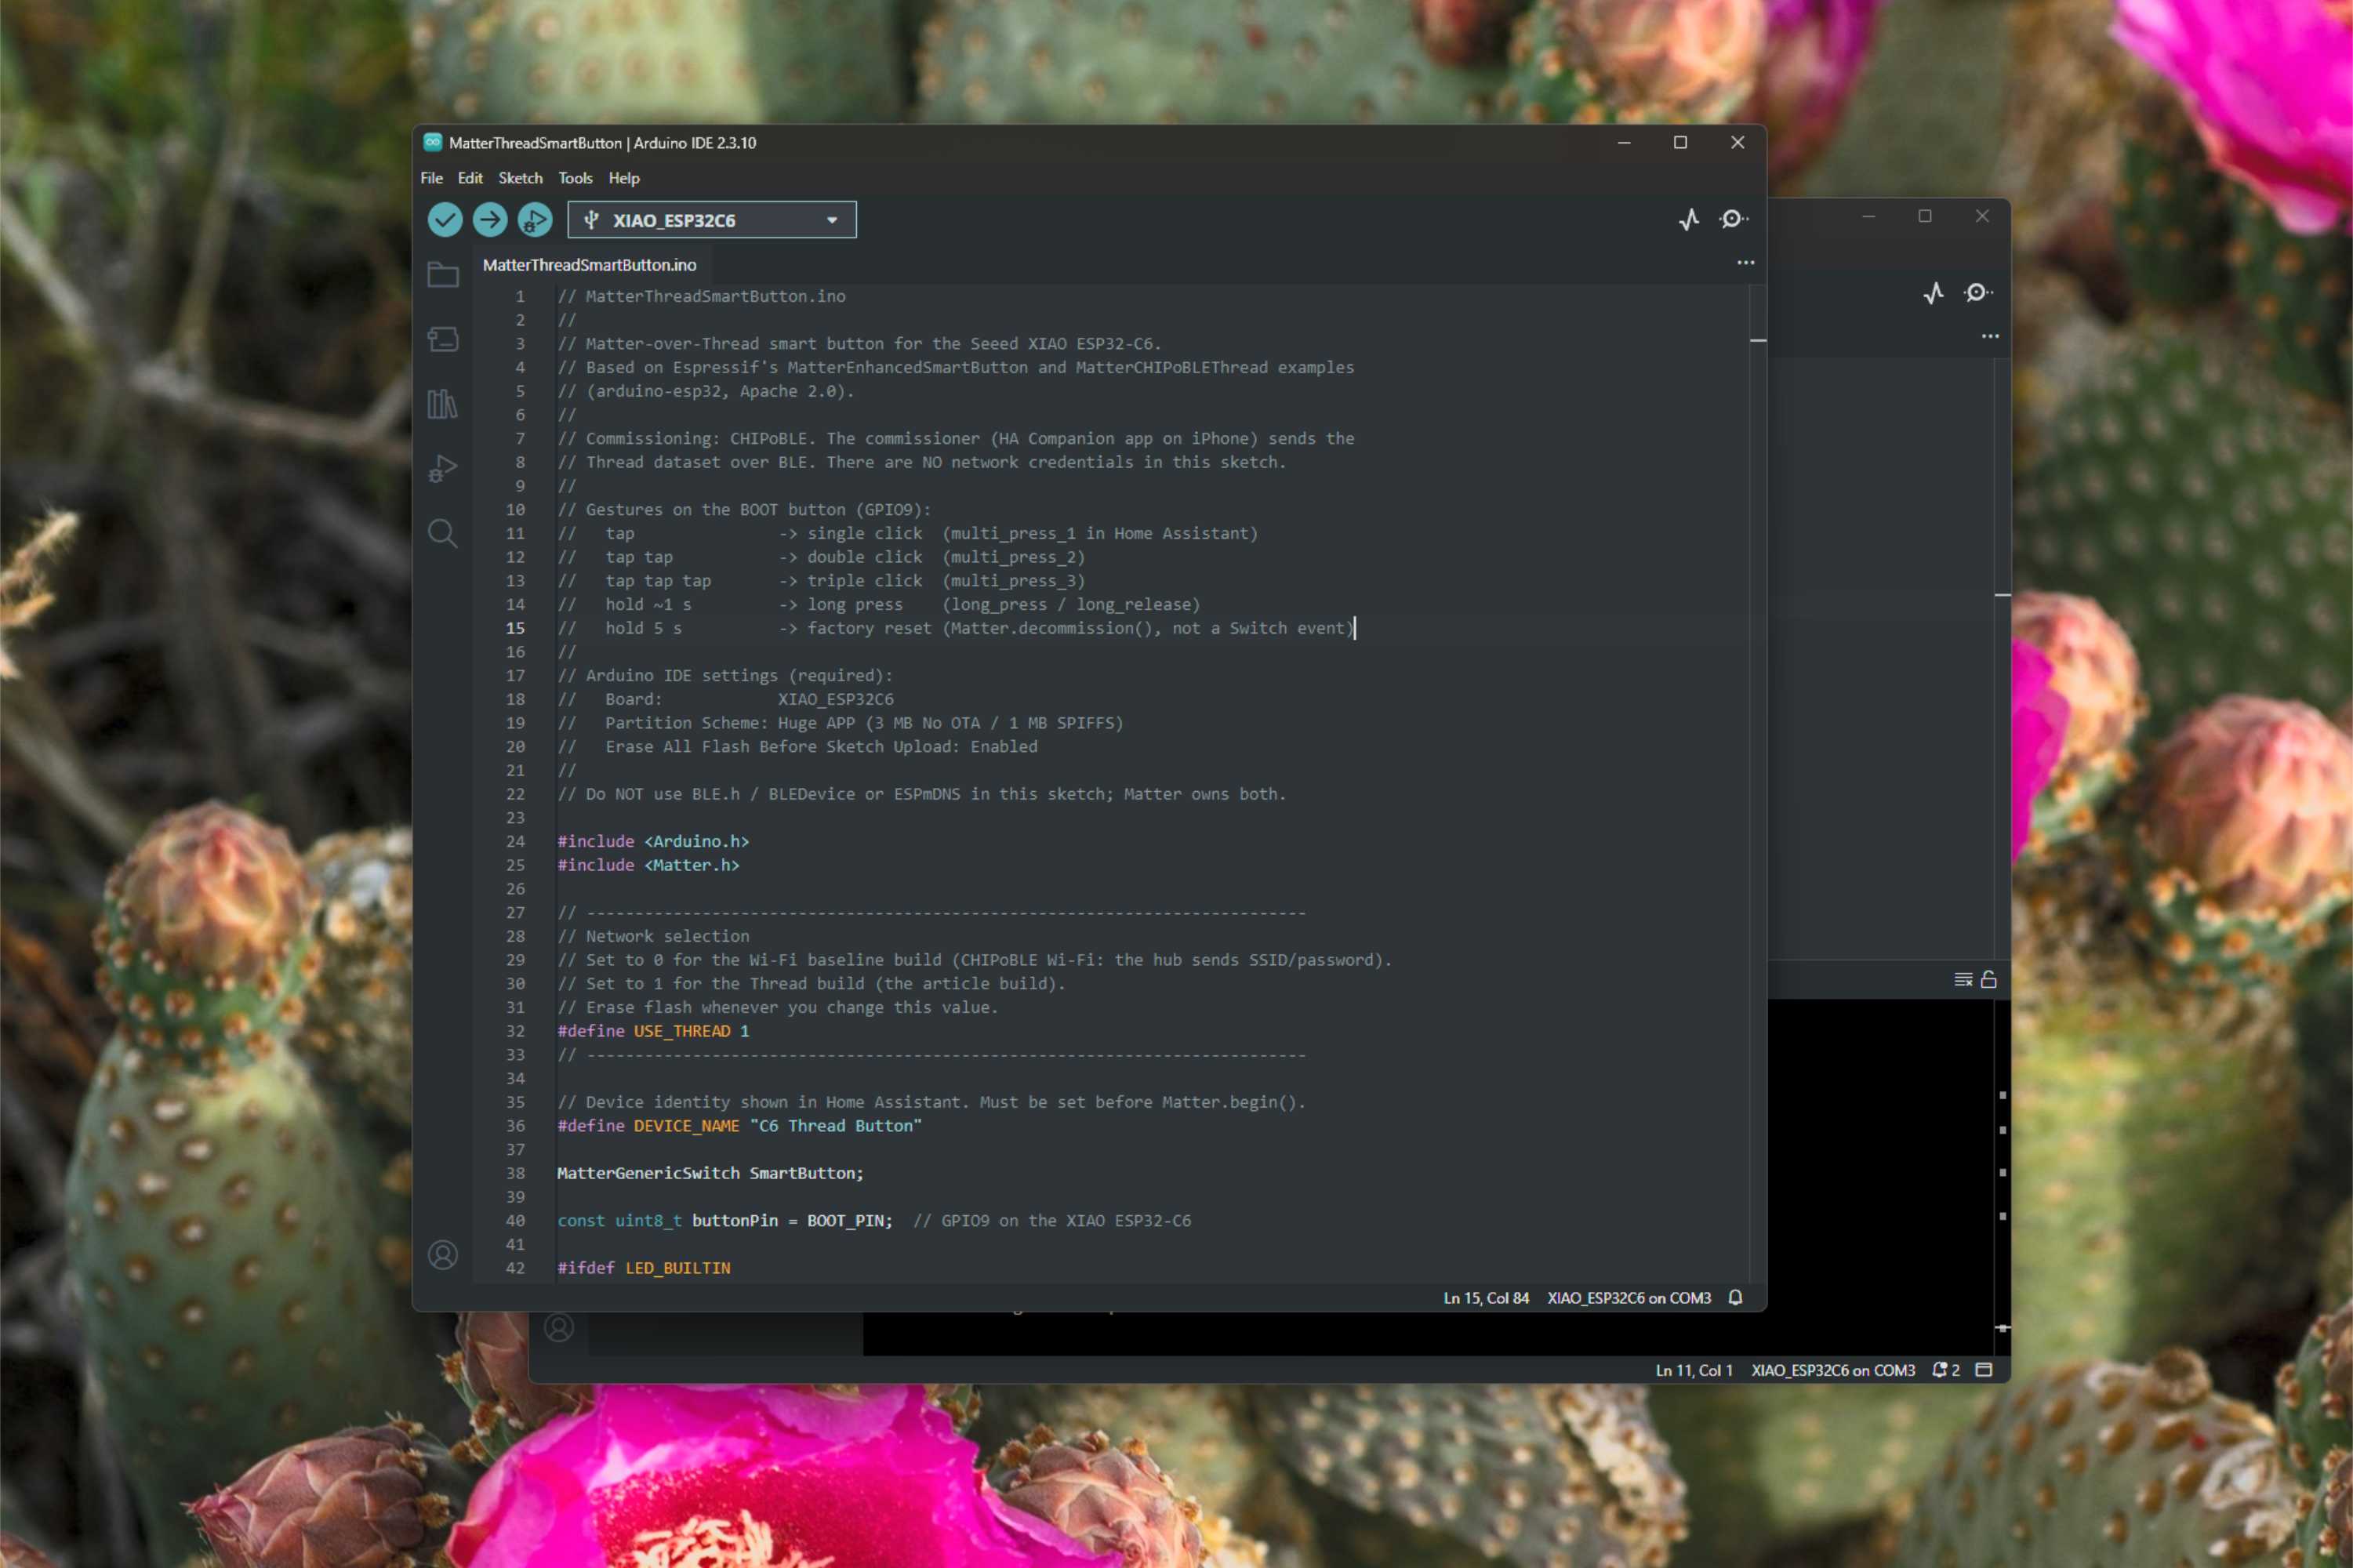The image size is (2353, 1568).
Task: Start Debugging with the toolbar debug icon
Action: click(x=535, y=220)
